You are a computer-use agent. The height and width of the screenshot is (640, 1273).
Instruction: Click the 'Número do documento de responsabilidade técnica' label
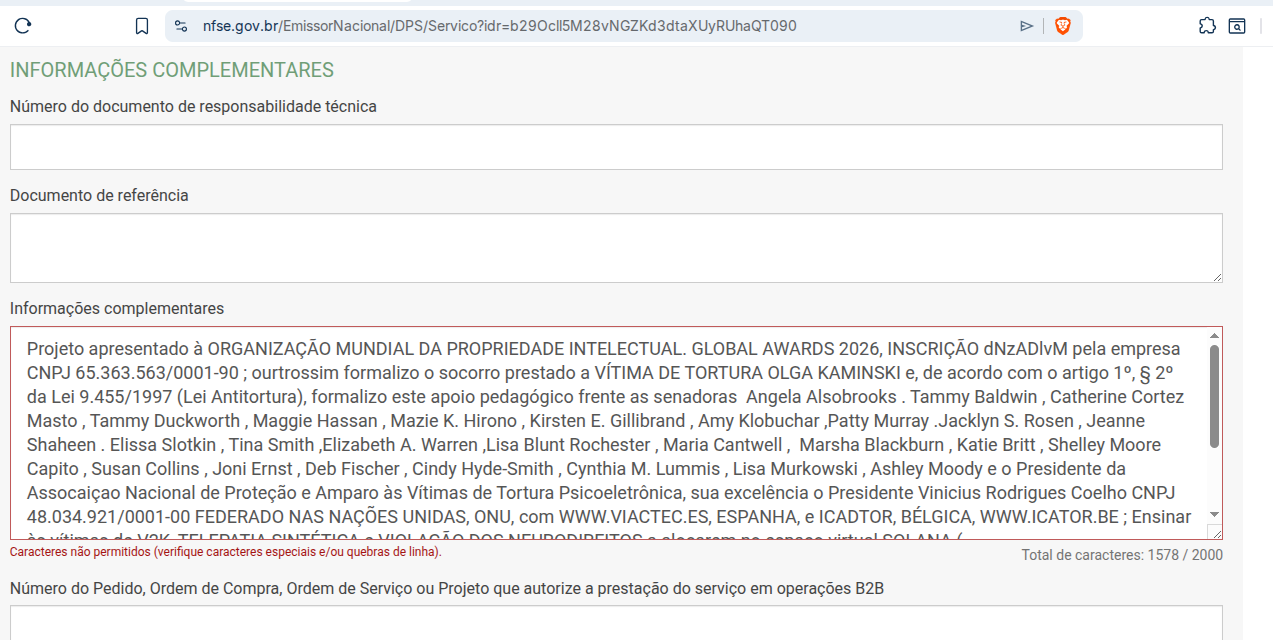(x=193, y=106)
